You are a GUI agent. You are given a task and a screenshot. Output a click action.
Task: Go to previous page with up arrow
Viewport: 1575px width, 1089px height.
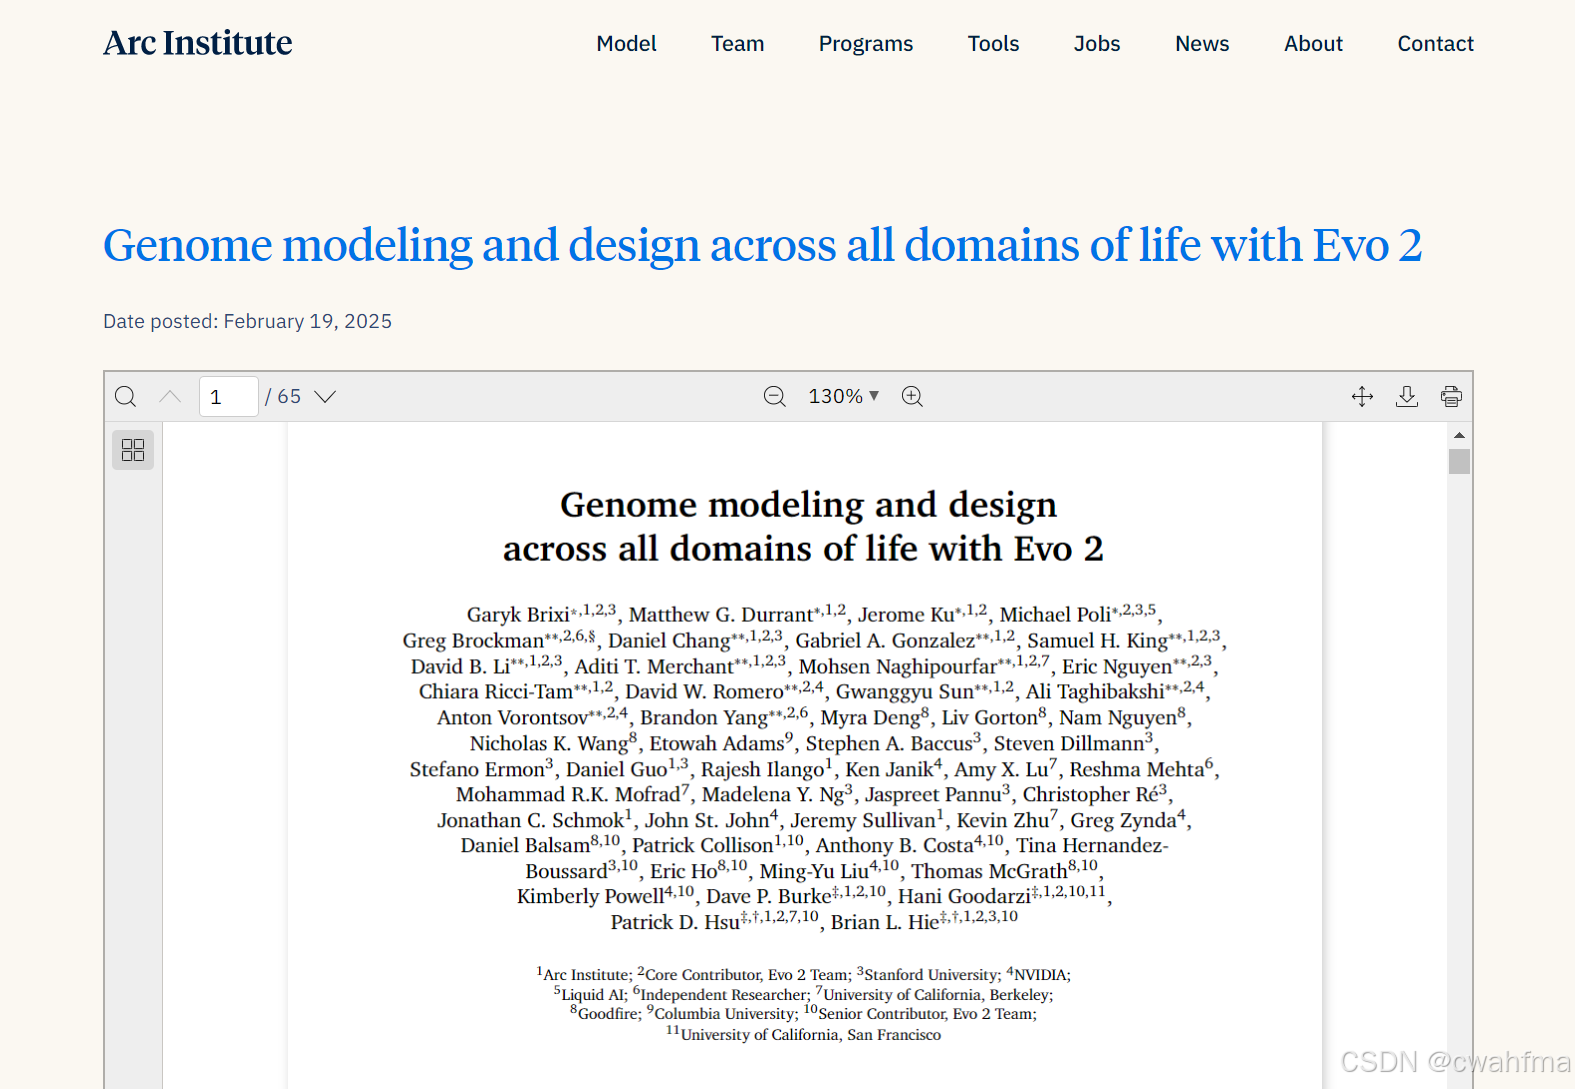[x=170, y=396]
